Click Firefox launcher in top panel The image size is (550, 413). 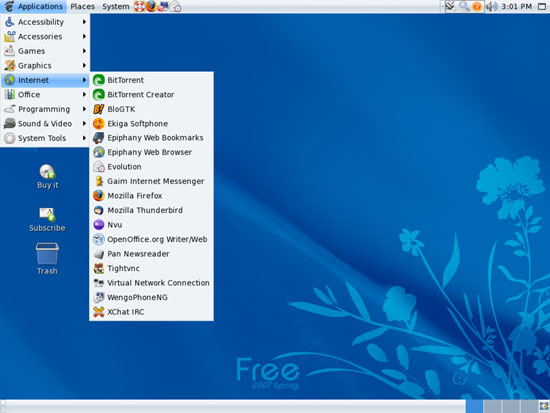click(151, 6)
